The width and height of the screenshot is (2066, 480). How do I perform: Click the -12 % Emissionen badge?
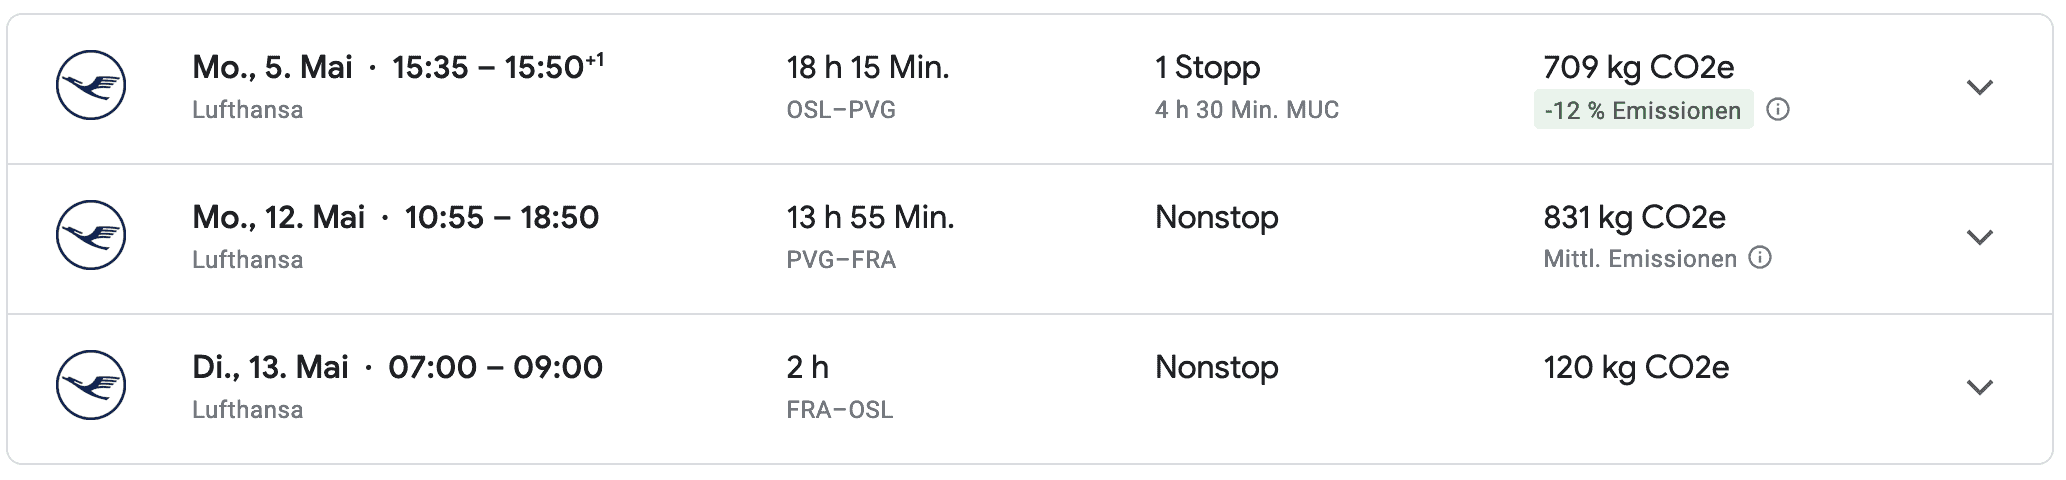click(1643, 110)
